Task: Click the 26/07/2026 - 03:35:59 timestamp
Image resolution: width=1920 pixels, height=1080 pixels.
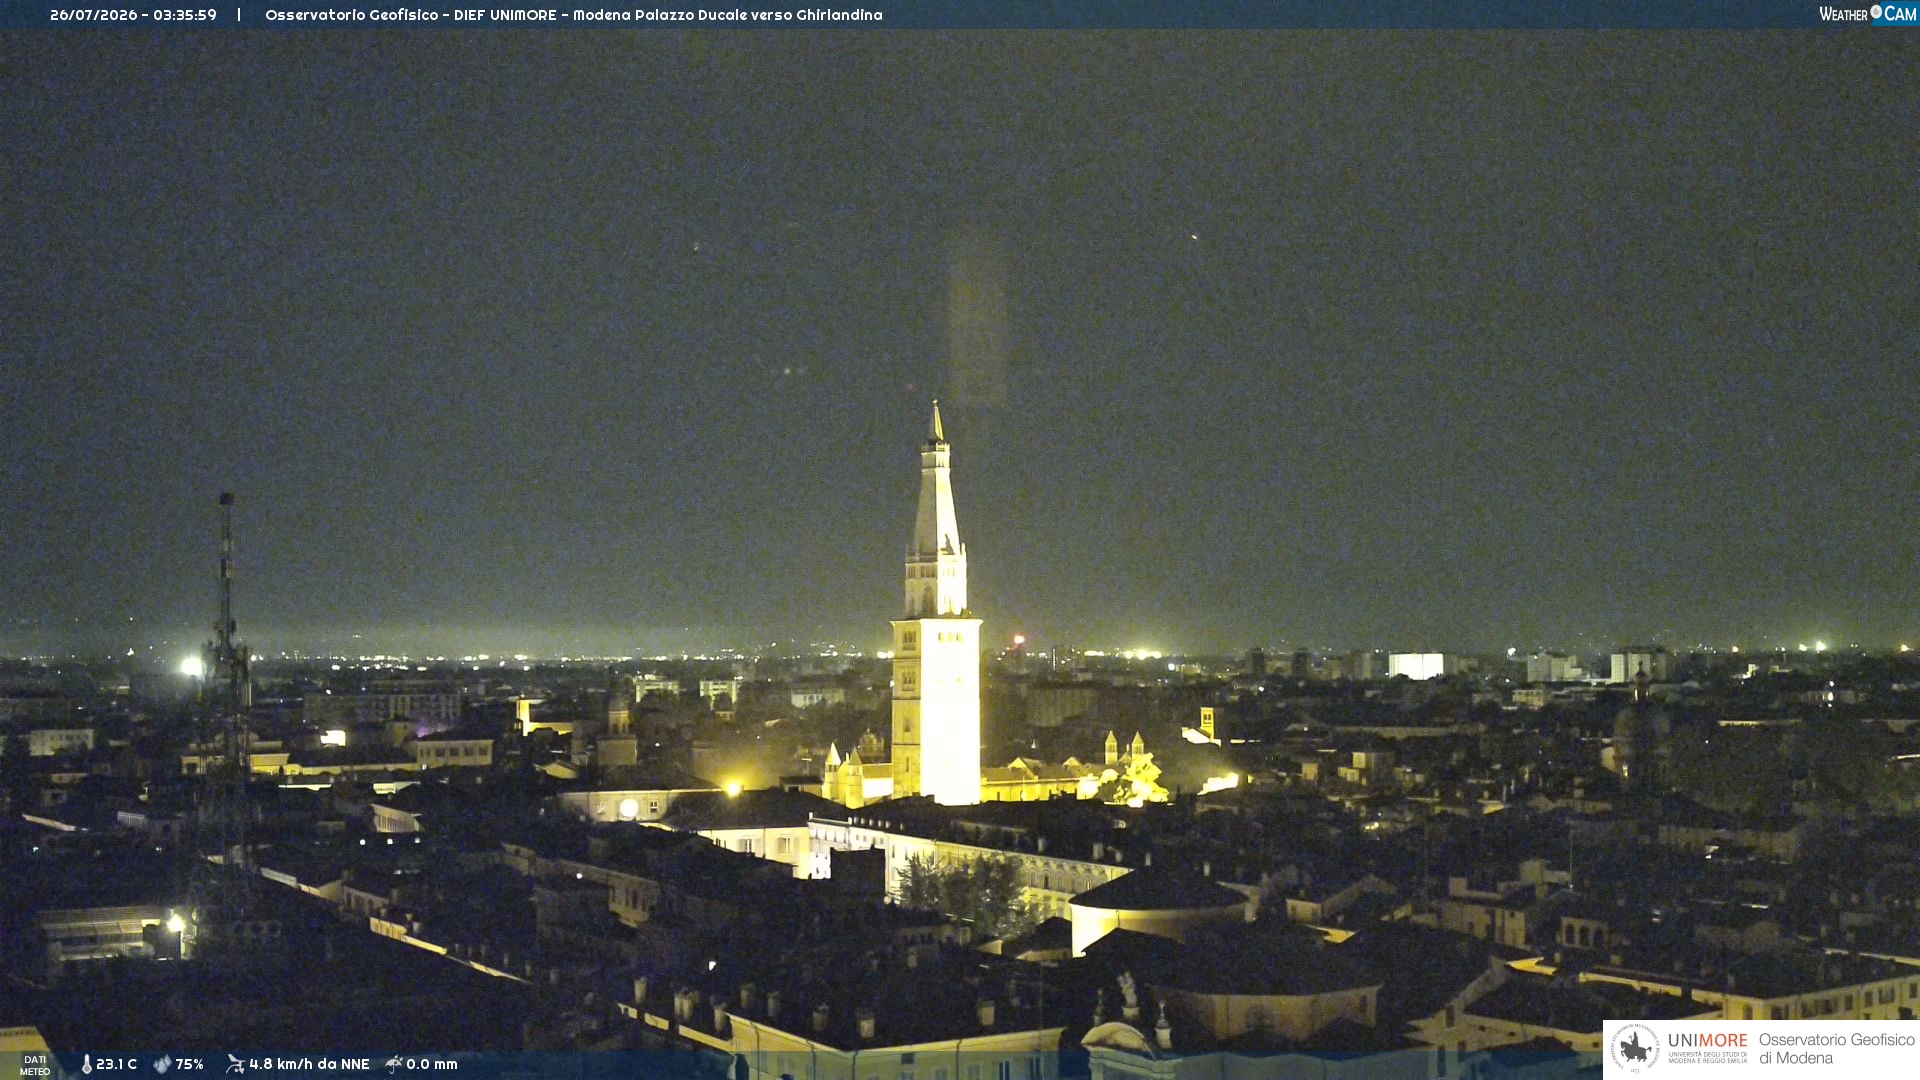Action: [133, 15]
